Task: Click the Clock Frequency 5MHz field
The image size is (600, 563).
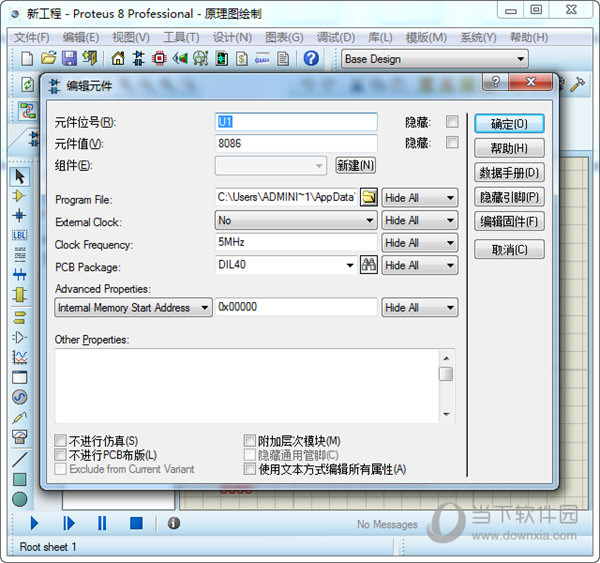Action: (296, 242)
